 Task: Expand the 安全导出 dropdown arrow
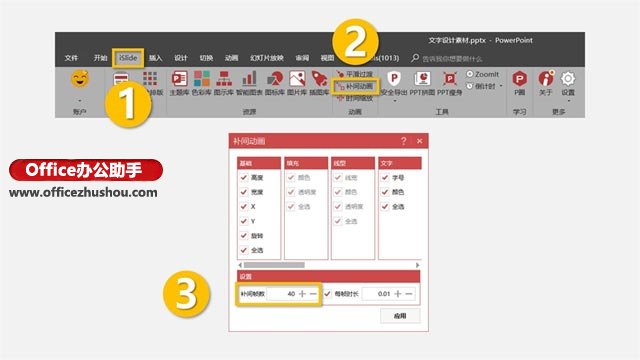point(394,100)
